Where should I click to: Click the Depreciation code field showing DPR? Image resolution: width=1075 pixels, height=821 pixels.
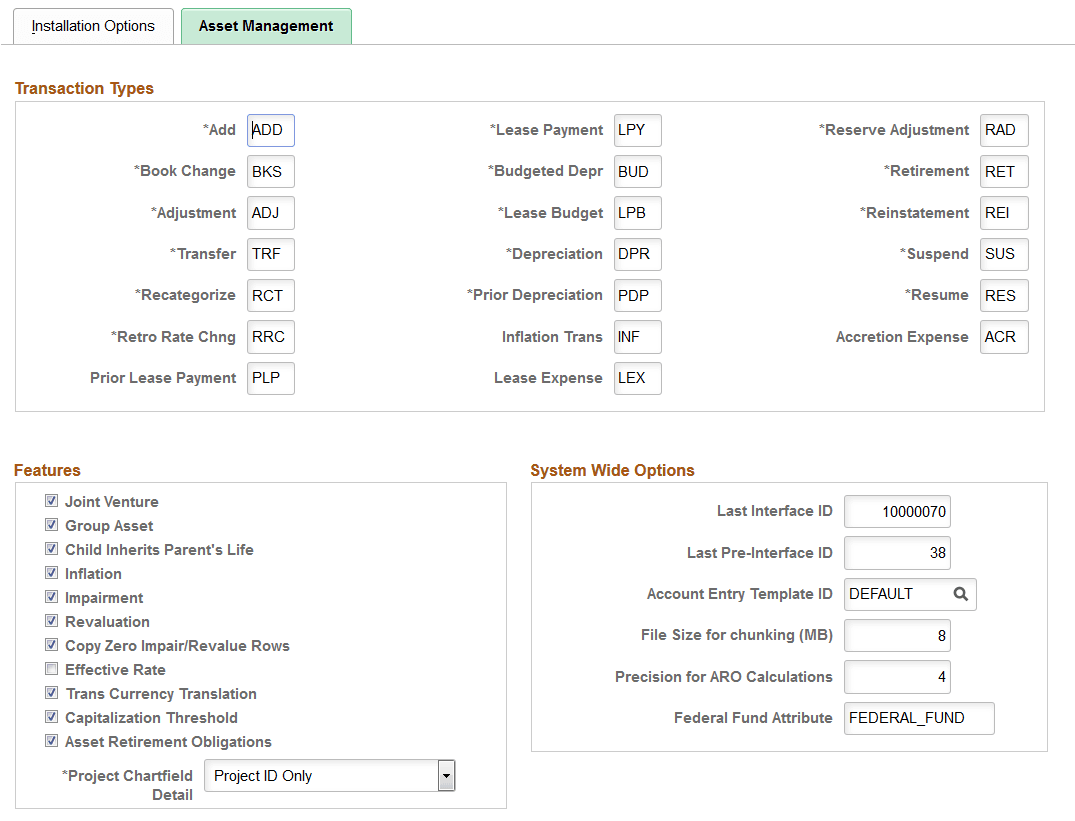637,254
